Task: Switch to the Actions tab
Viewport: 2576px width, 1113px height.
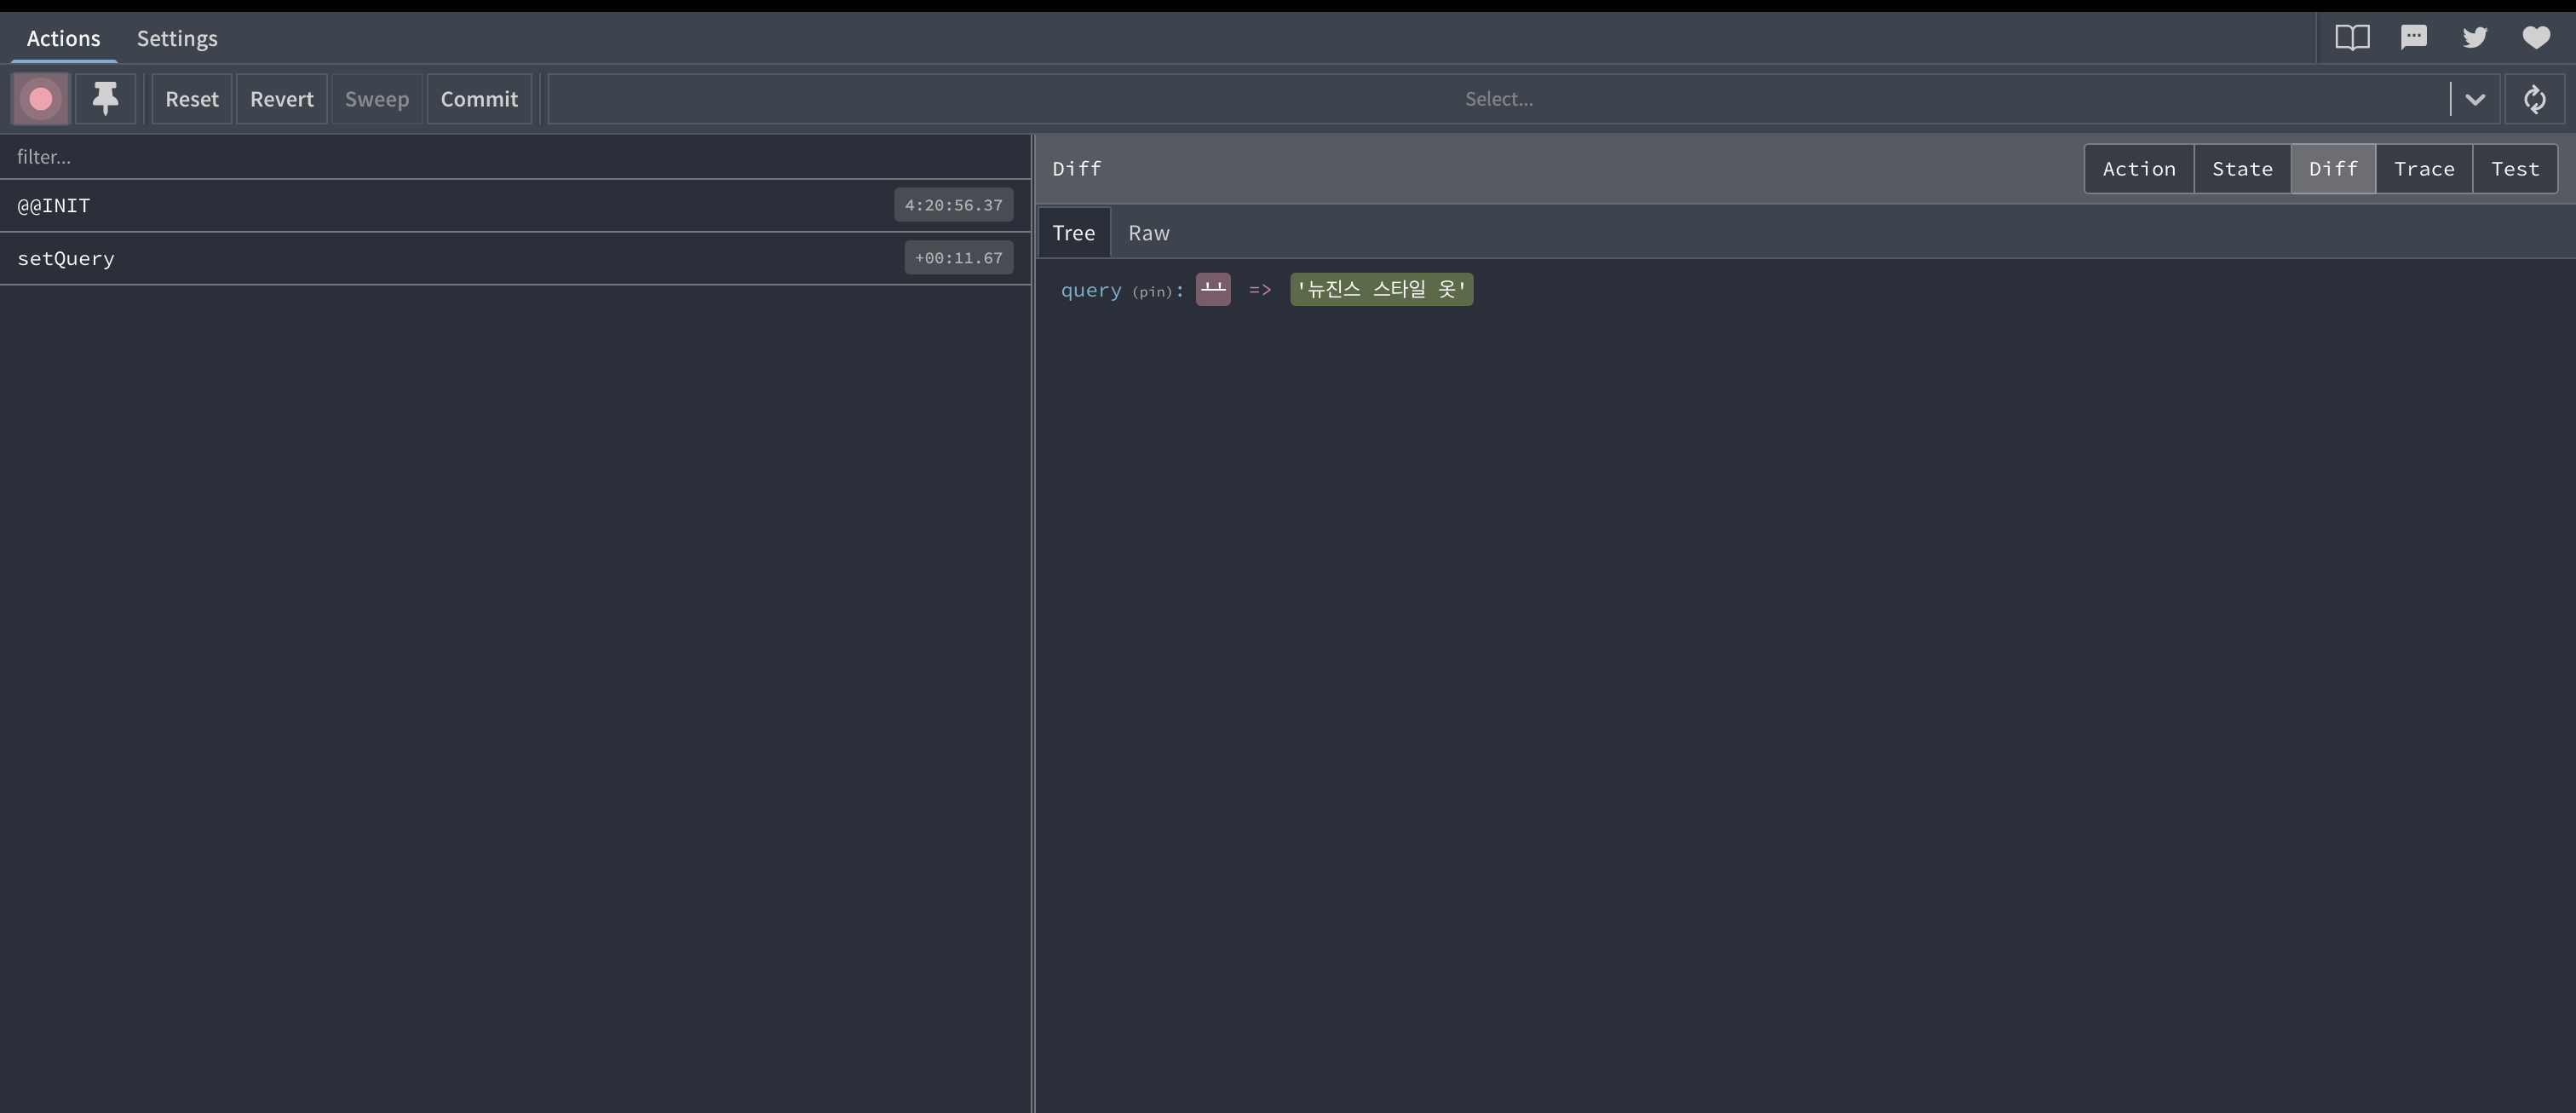Action: pos(64,38)
